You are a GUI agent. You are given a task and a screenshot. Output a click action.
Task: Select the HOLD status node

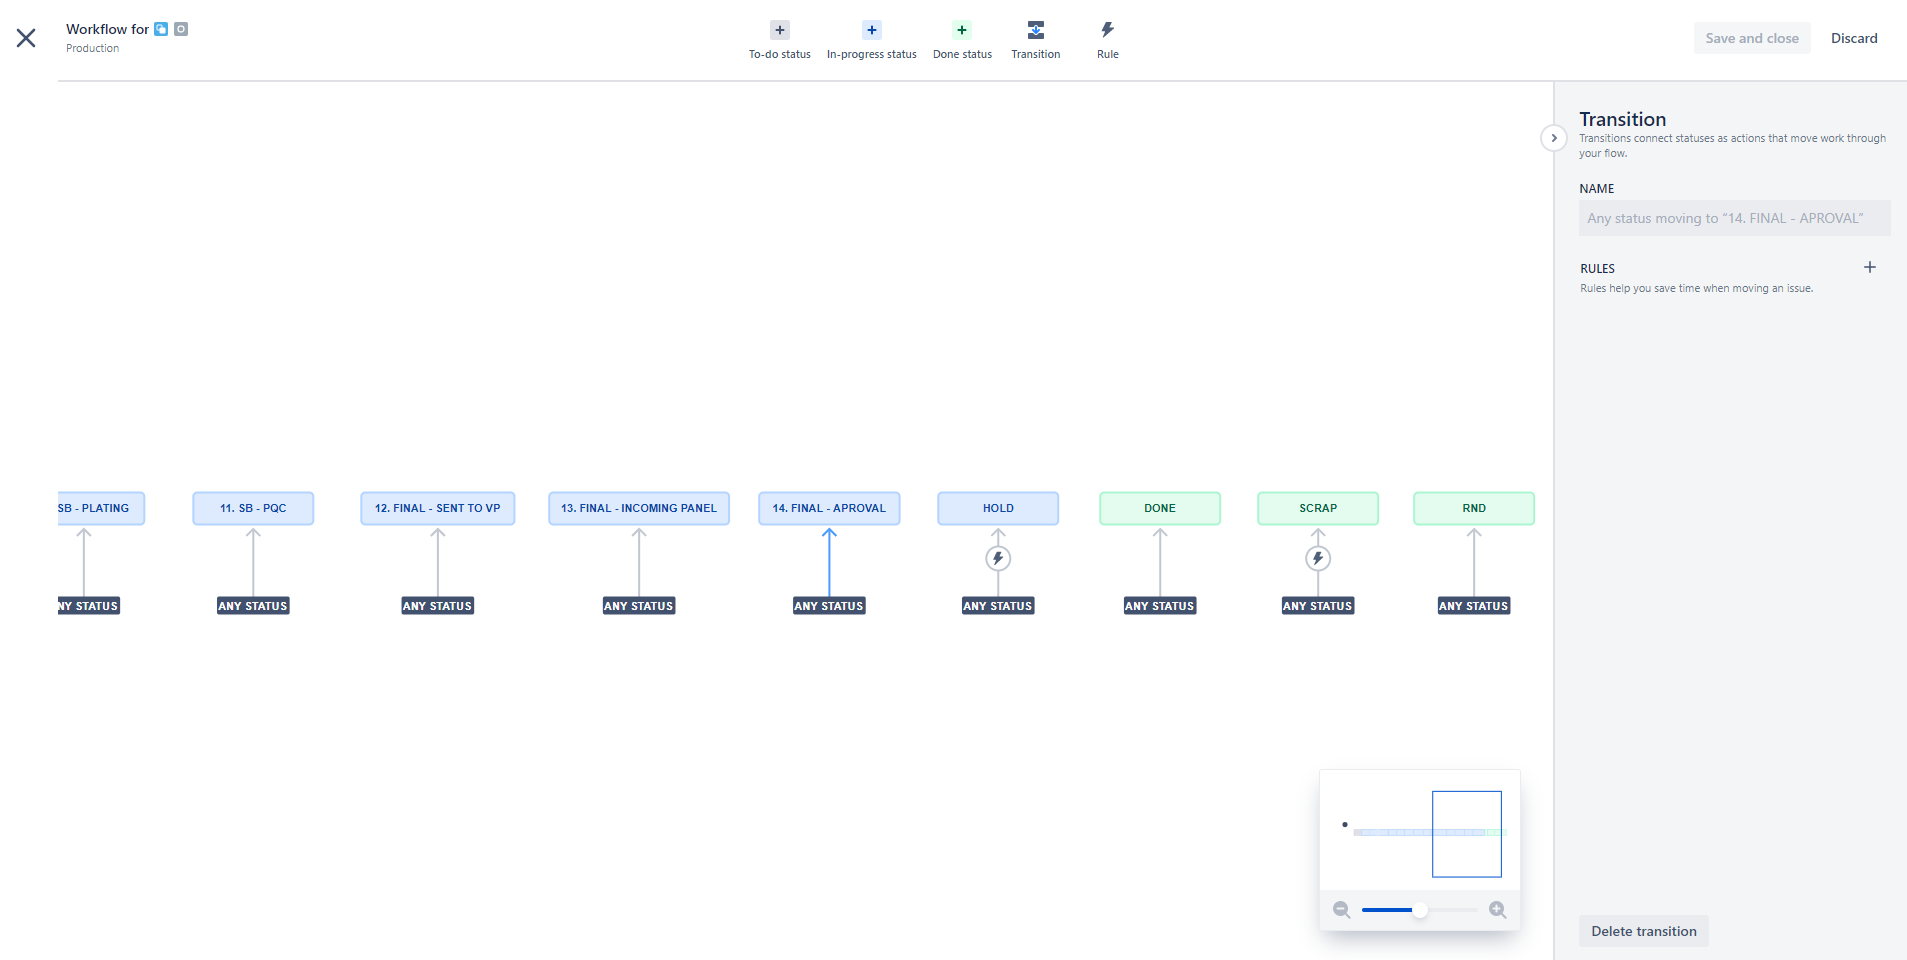[x=998, y=508]
